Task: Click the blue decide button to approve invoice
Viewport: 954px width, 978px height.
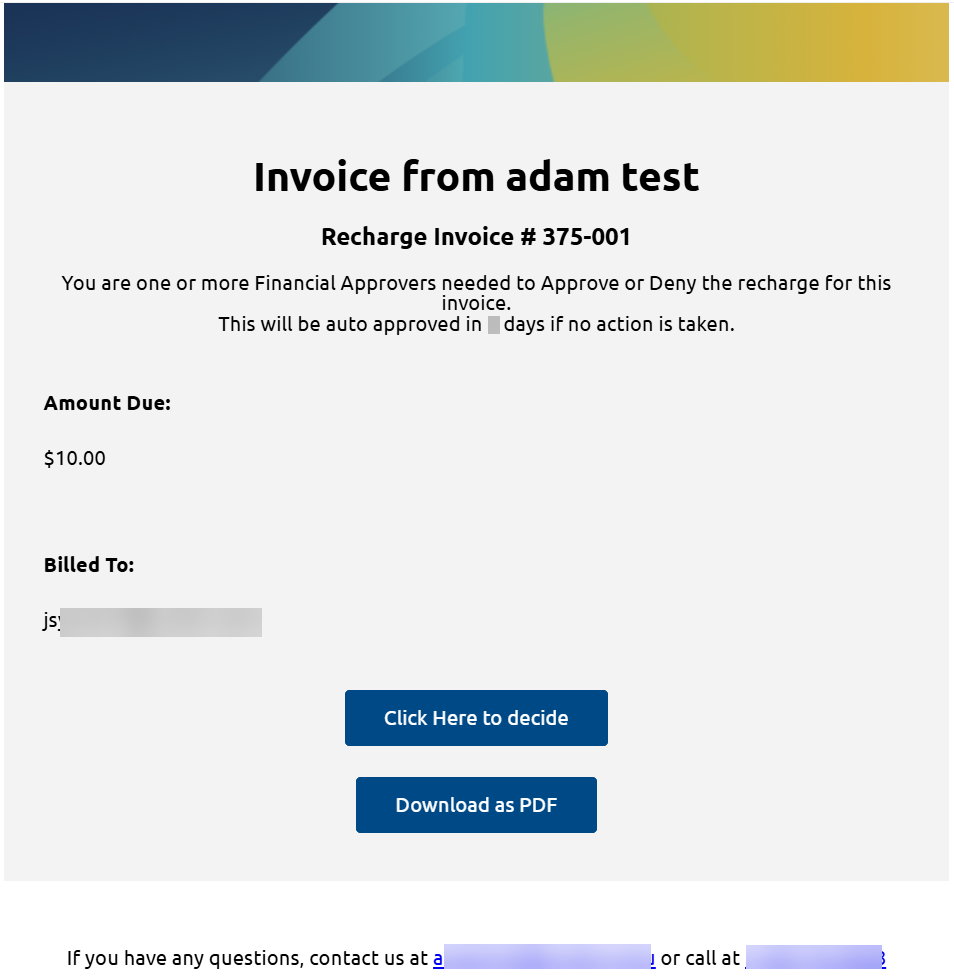Action: pos(476,717)
